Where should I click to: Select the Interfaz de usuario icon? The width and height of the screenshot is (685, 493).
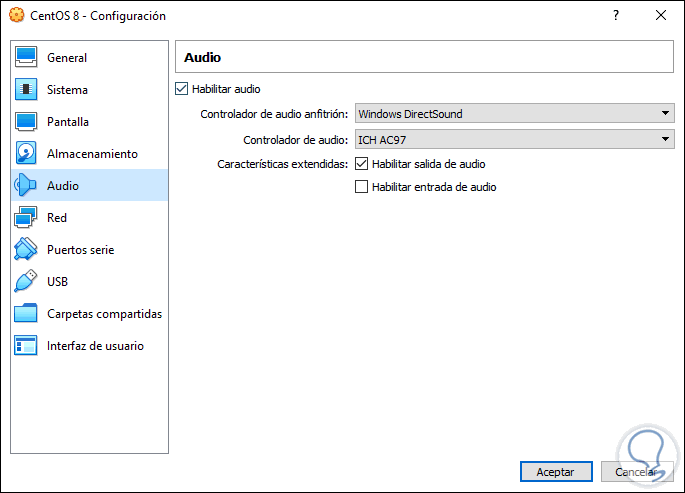[x=26, y=346]
